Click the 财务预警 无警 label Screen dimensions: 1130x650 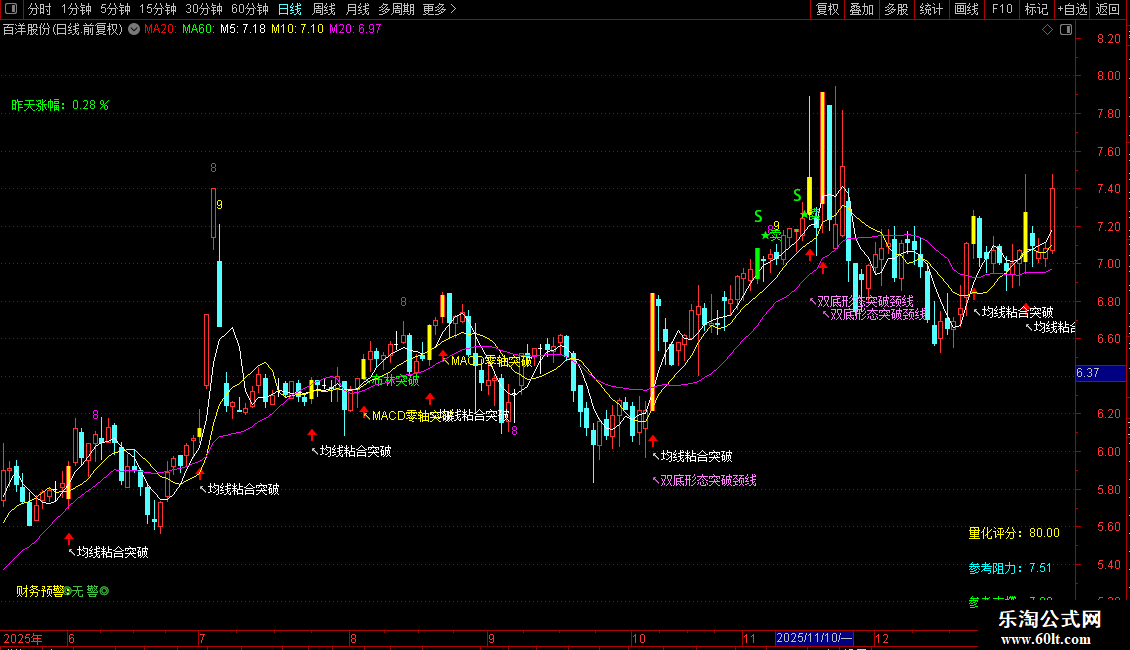coord(63,592)
